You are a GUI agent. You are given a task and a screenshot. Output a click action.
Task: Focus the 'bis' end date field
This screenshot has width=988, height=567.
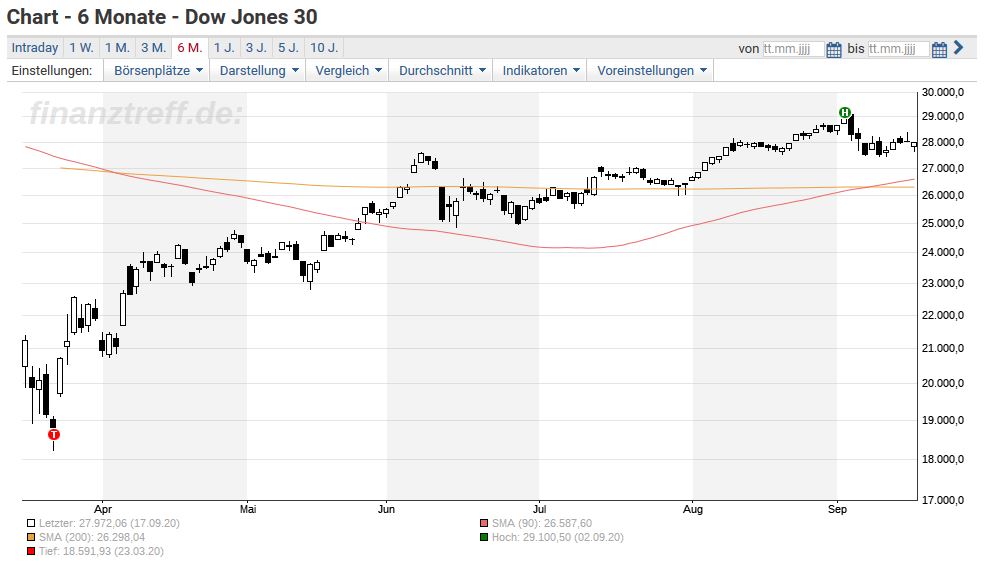898,49
